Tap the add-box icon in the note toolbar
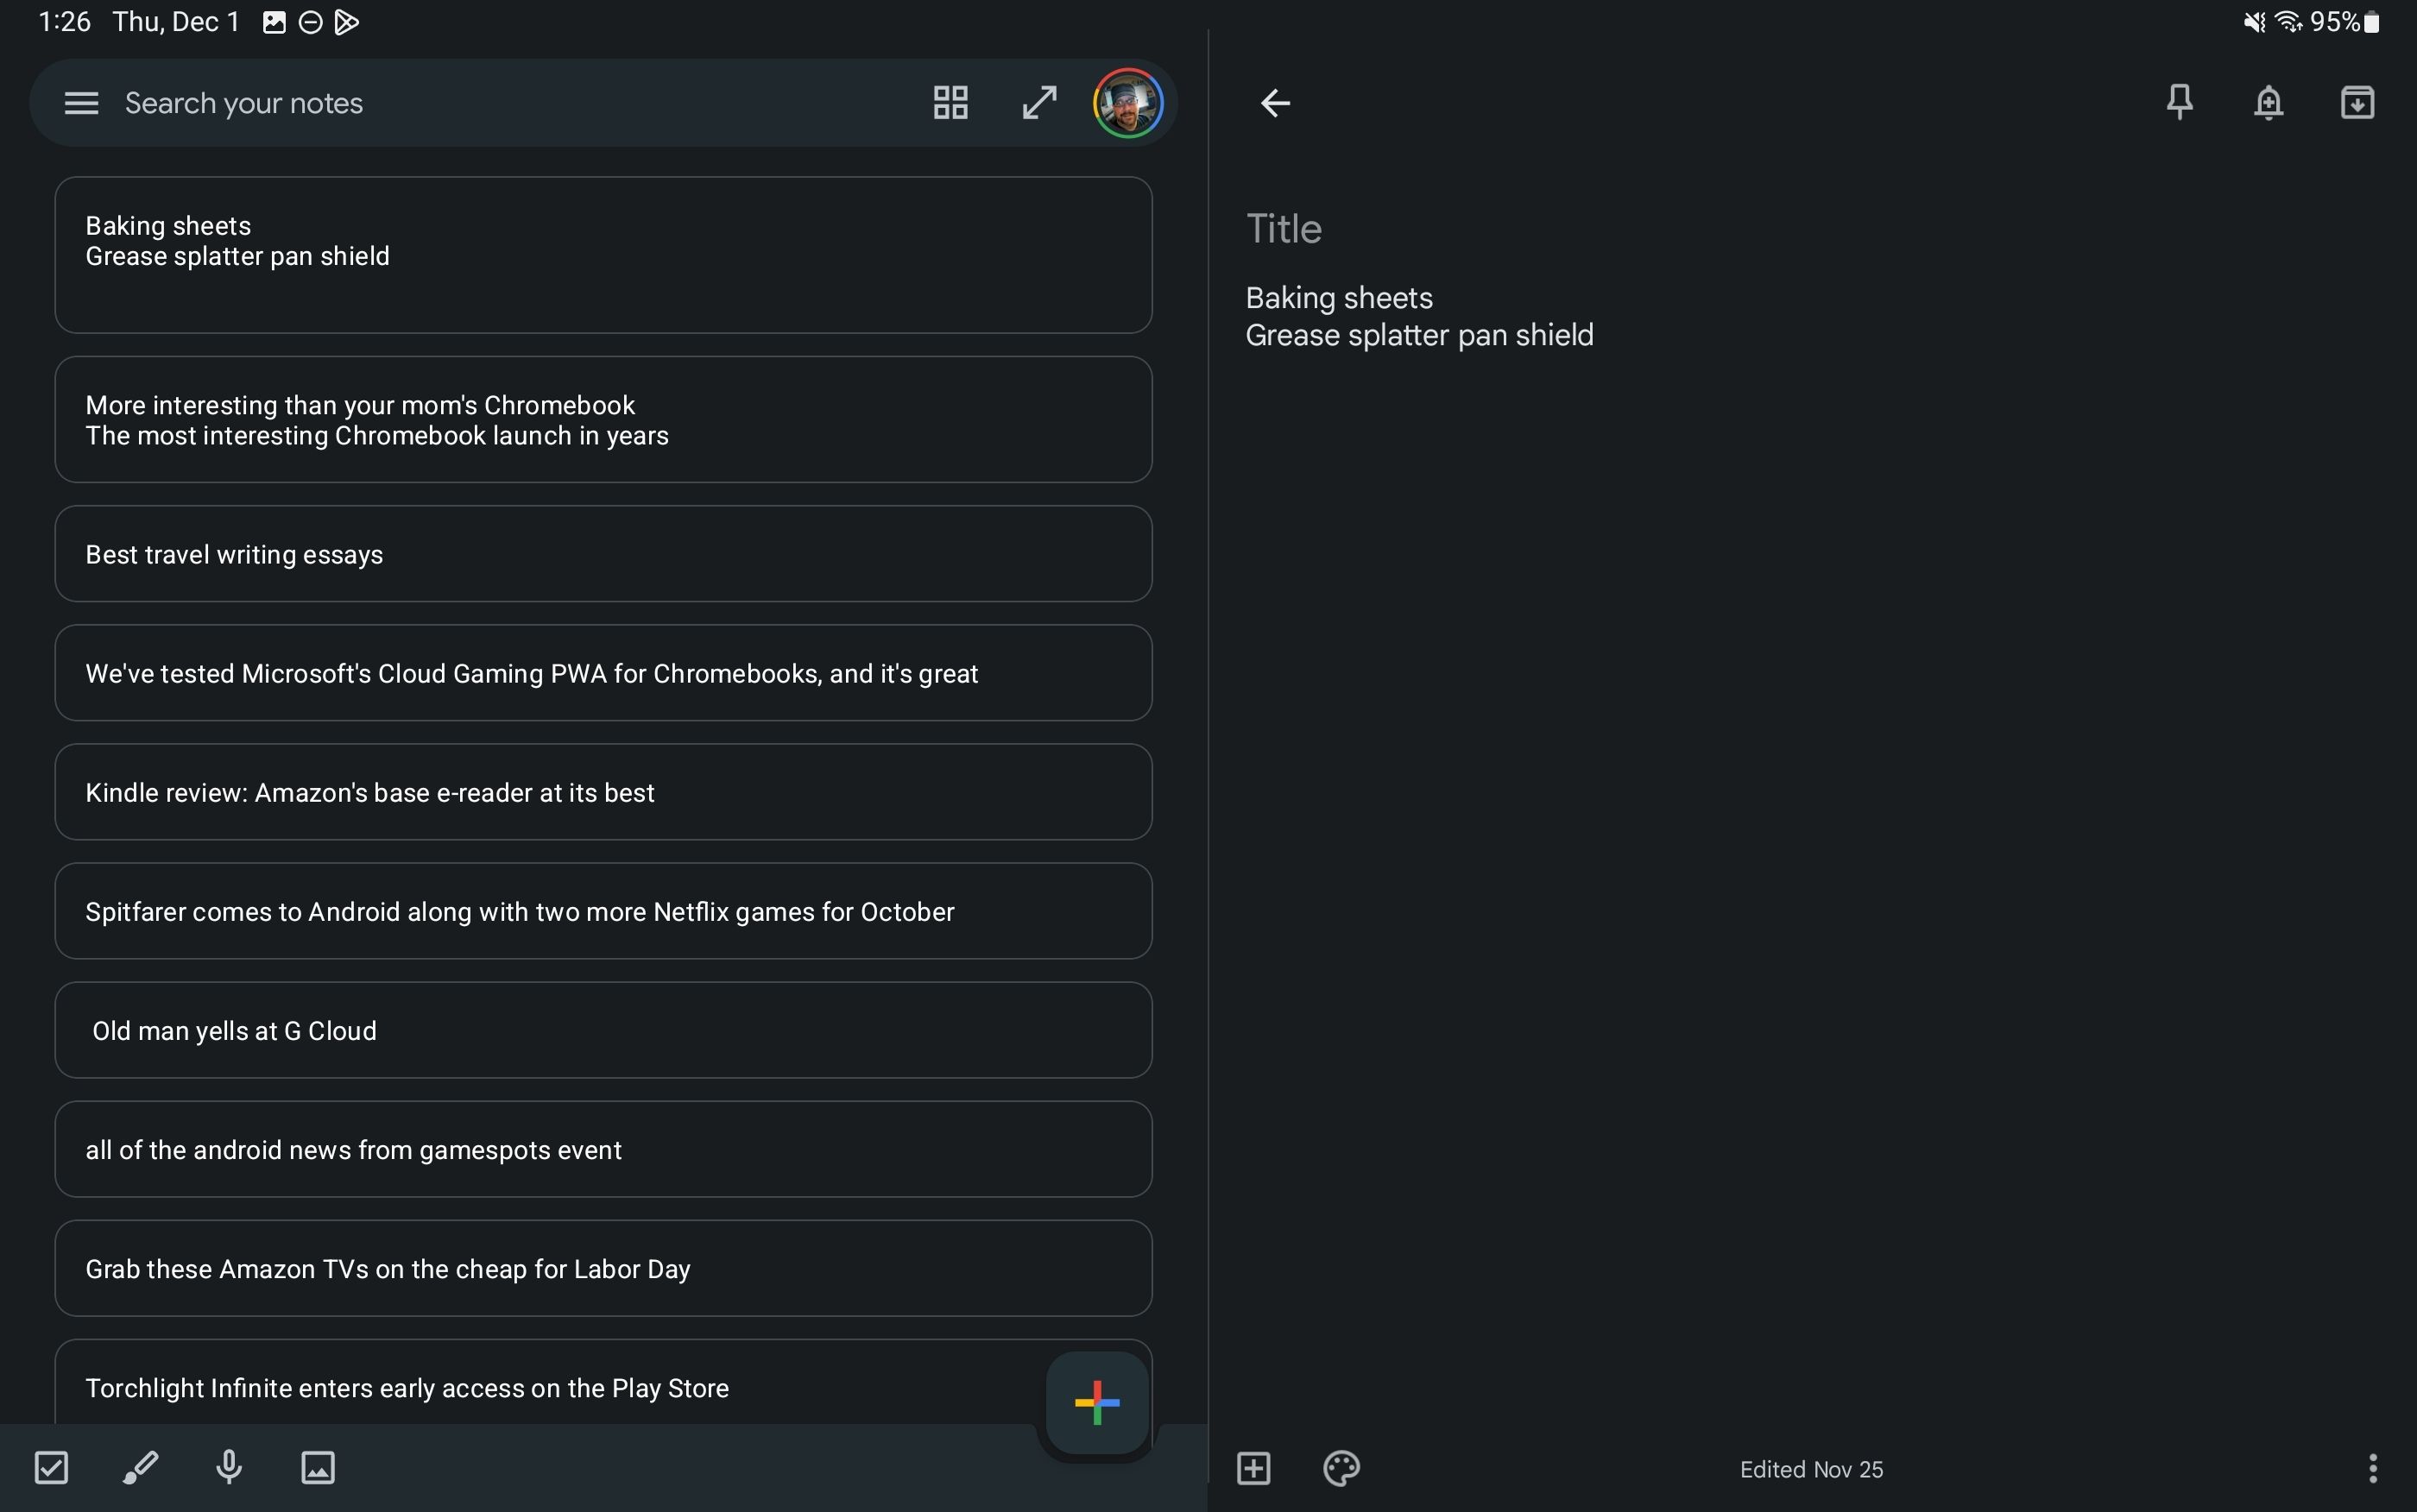2417x1512 pixels. tap(1253, 1468)
